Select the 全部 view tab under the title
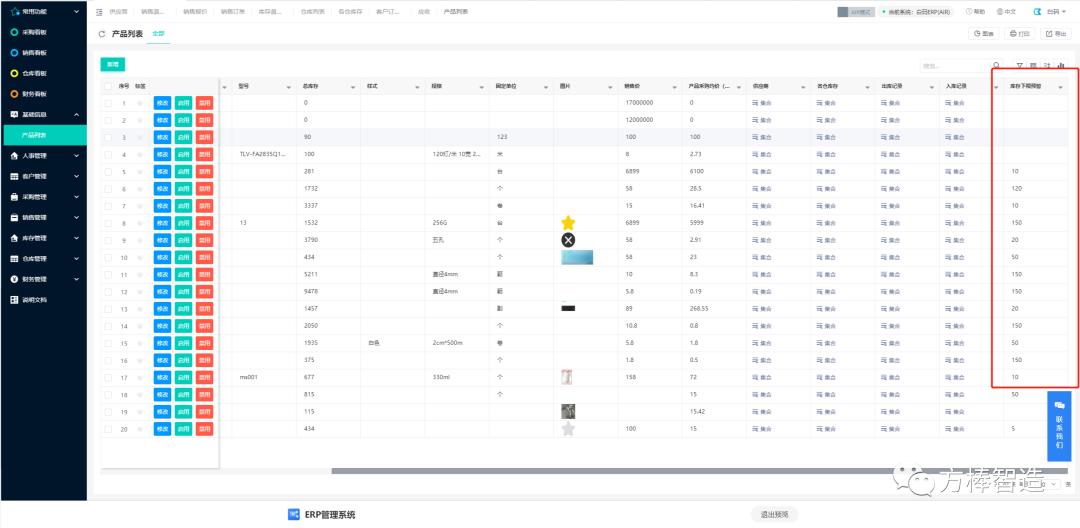The width and height of the screenshot is (1080, 528). pyautogui.click(x=158, y=34)
